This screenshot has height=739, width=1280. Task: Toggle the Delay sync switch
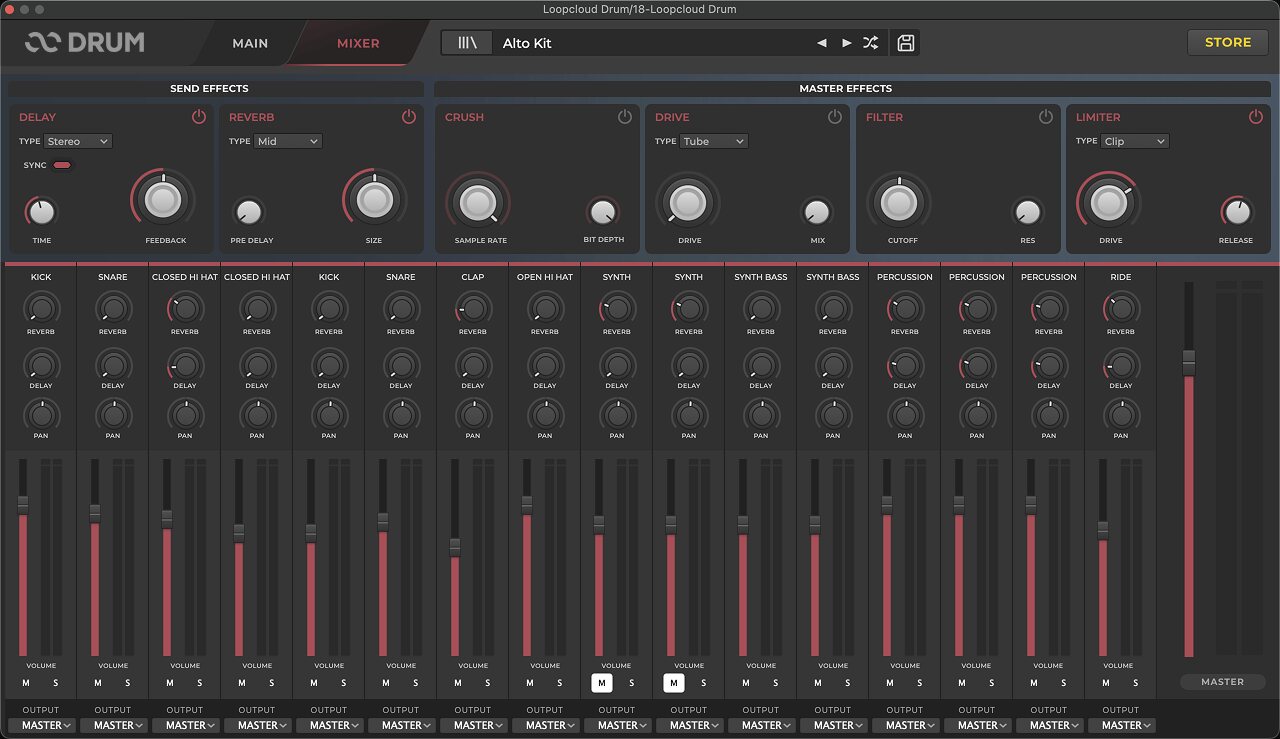62,165
